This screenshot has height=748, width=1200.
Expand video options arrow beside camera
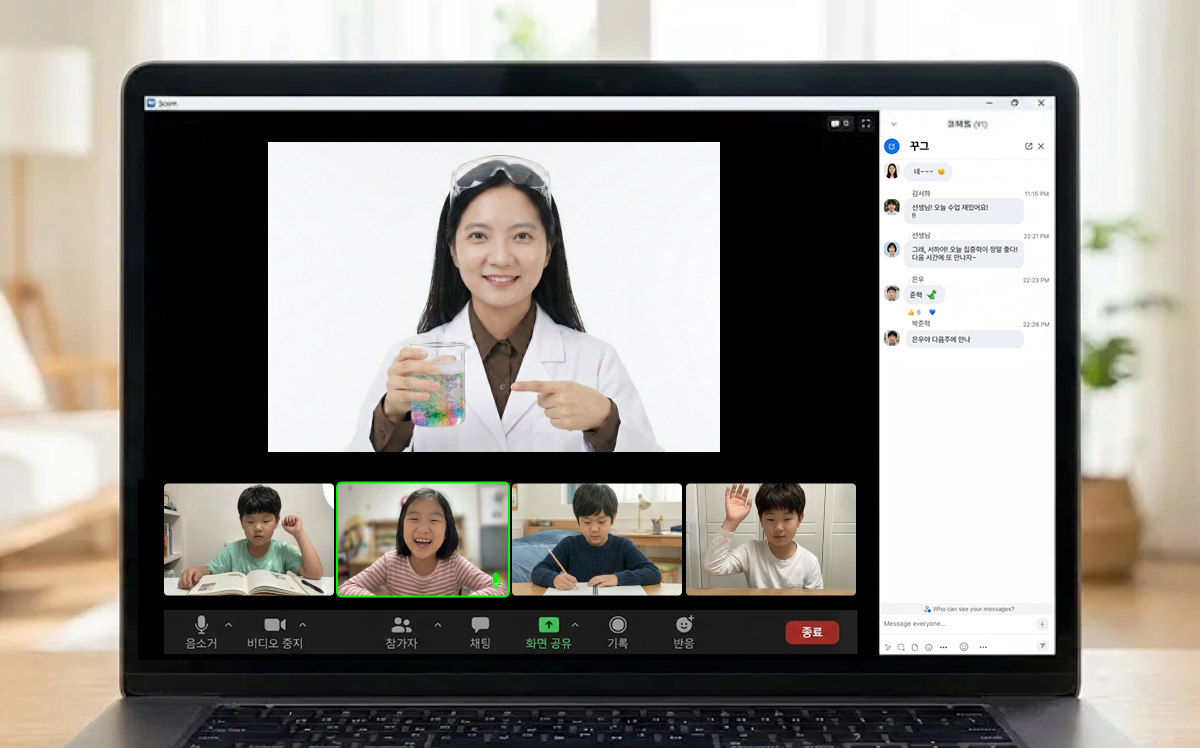coord(303,625)
